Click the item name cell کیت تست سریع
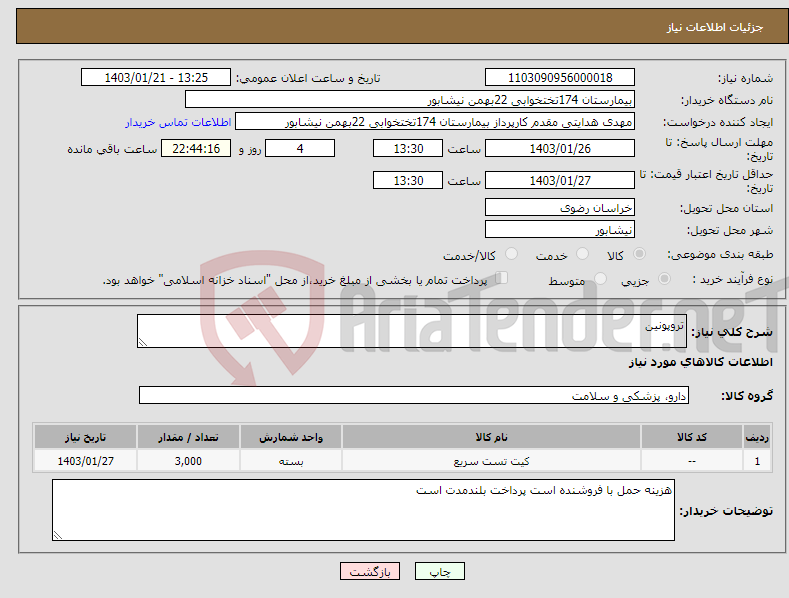This screenshot has width=789, height=598. pos(491,461)
